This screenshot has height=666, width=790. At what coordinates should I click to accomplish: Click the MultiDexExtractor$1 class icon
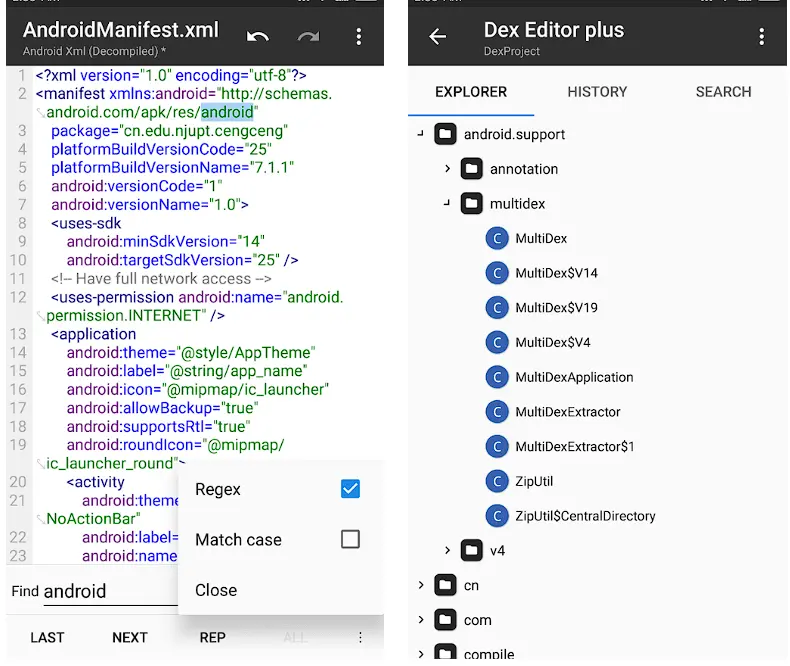coord(497,447)
